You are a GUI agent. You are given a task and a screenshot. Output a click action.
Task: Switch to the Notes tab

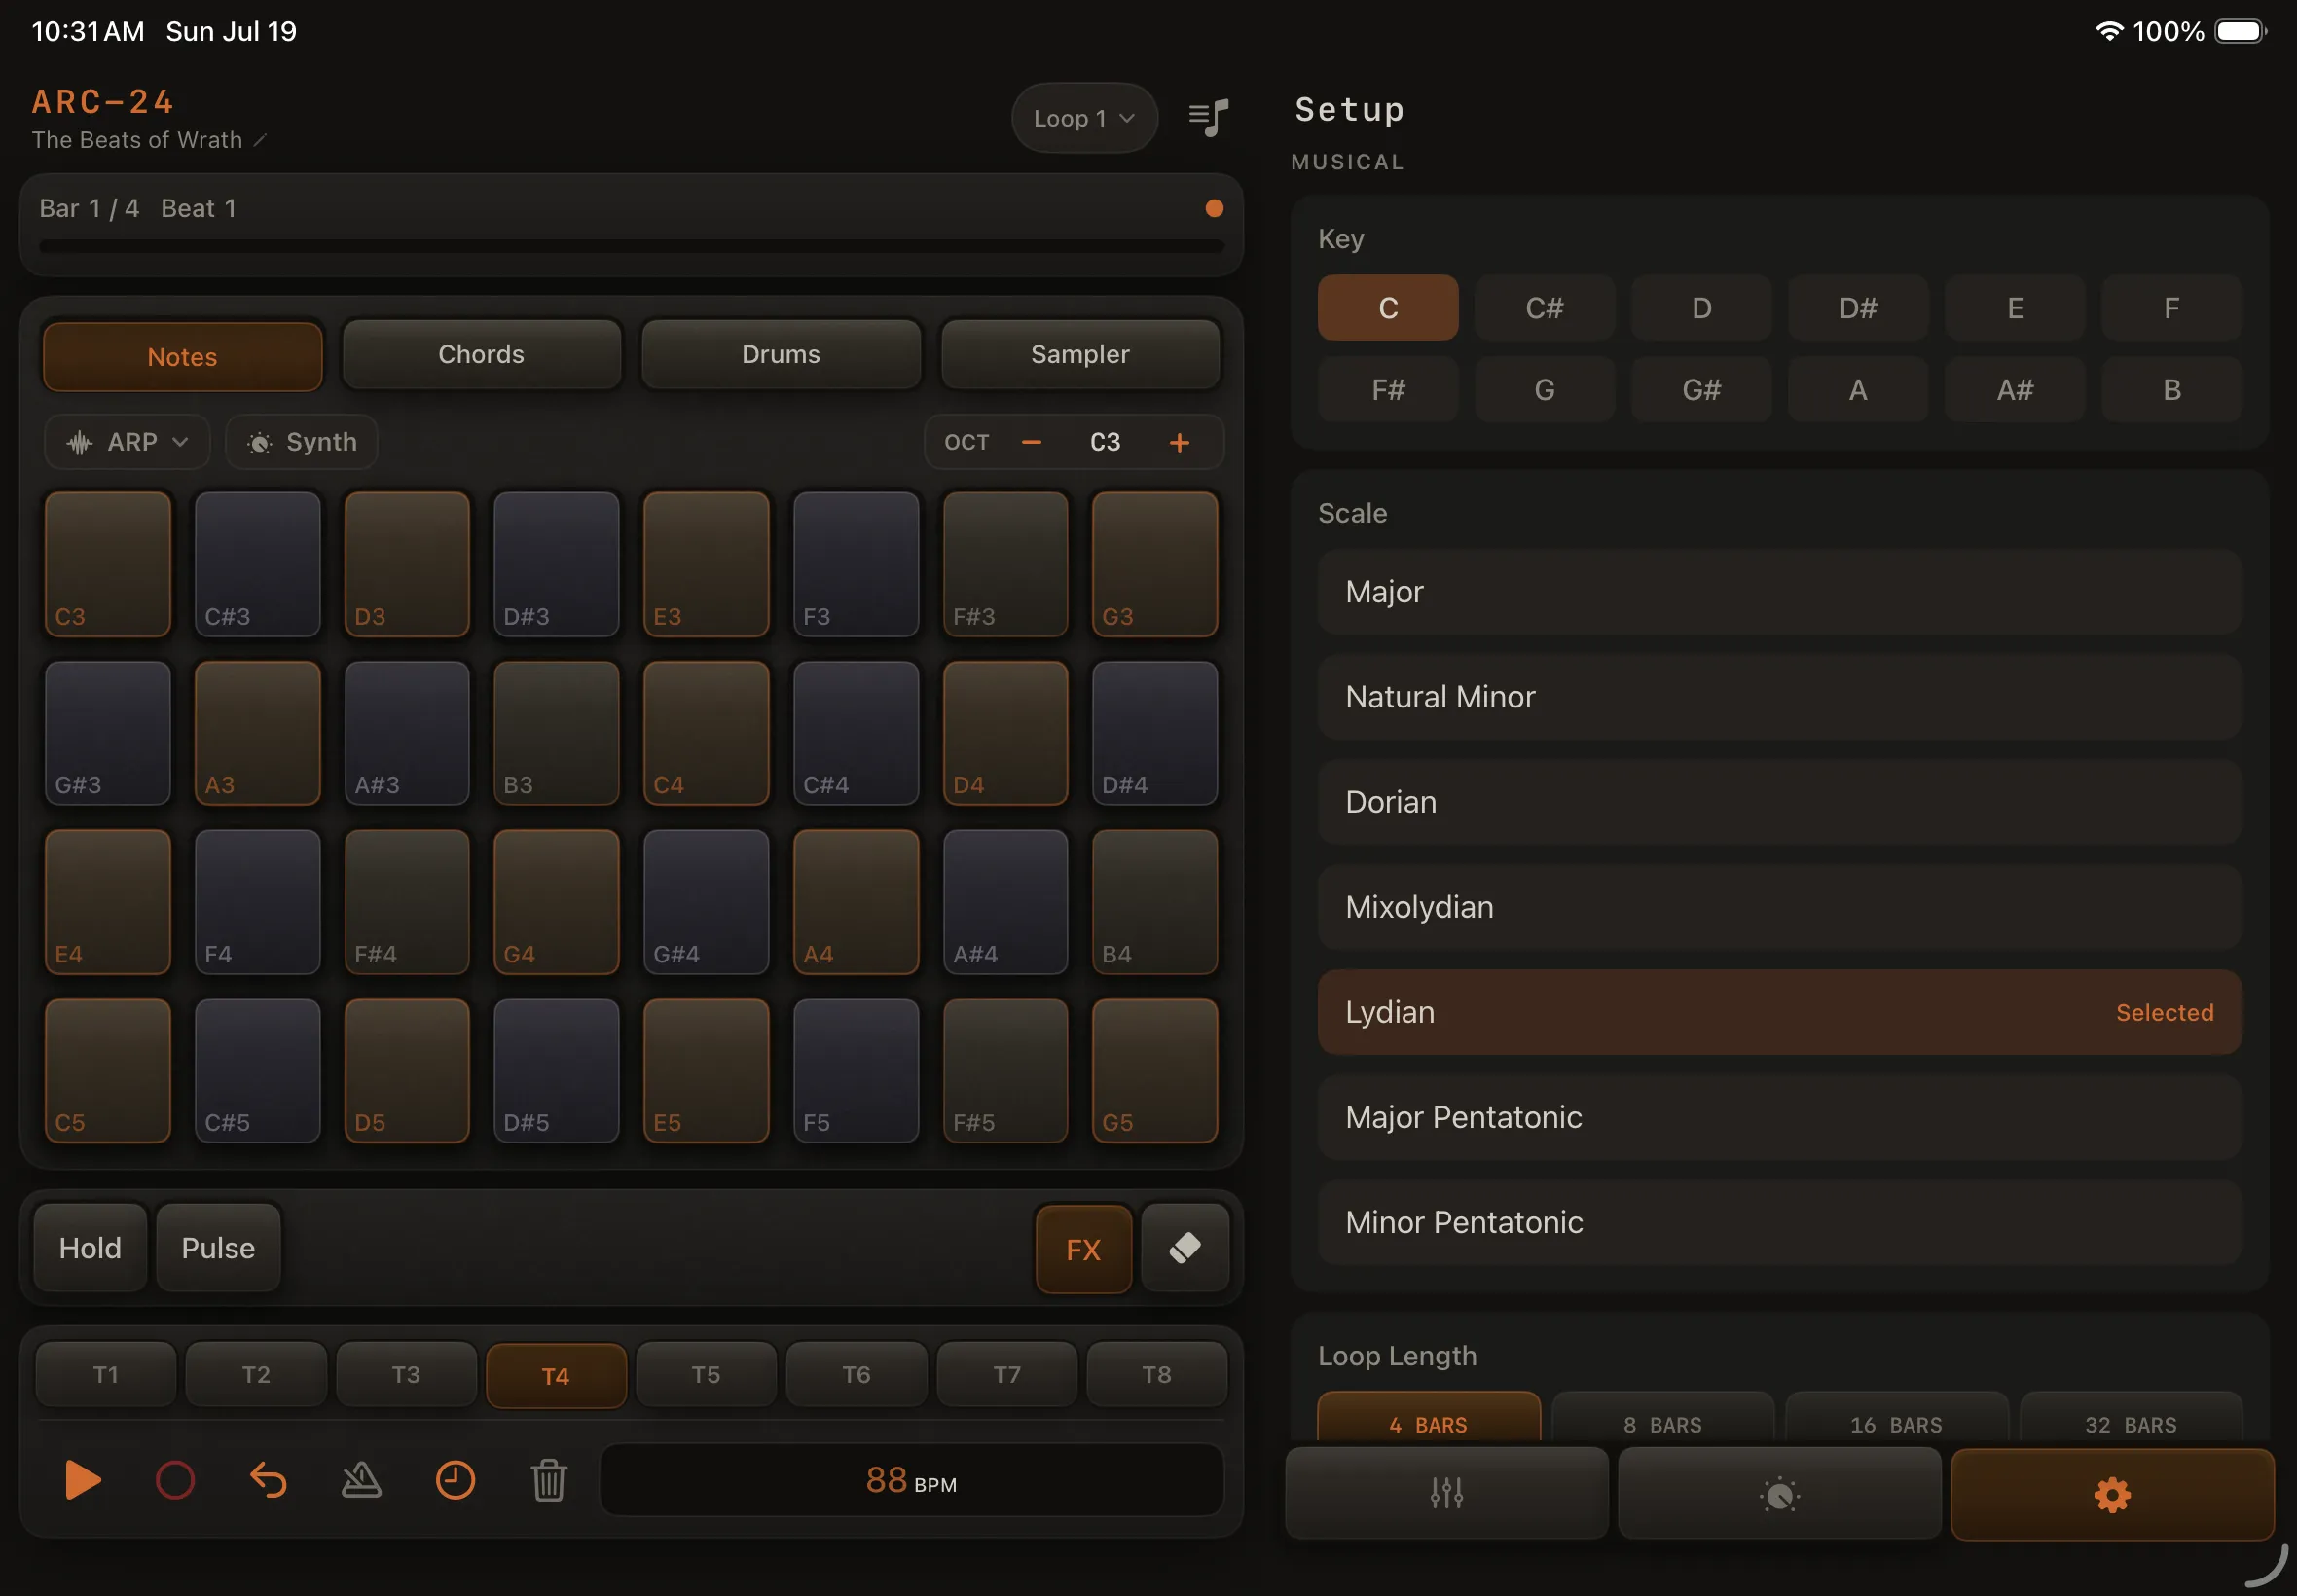click(182, 356)
